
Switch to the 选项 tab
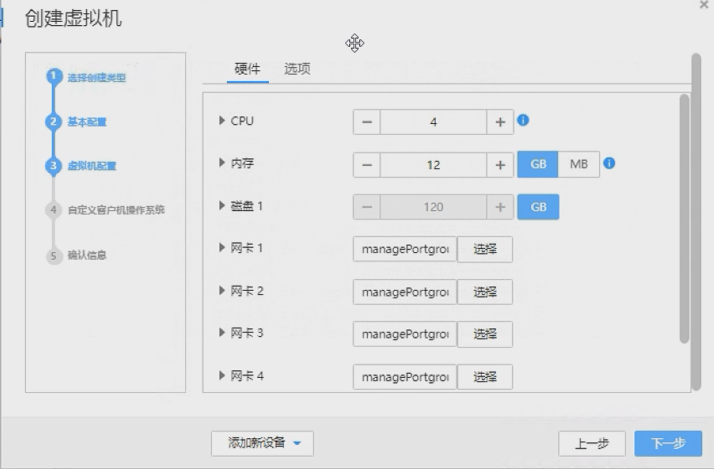(297, 69)
